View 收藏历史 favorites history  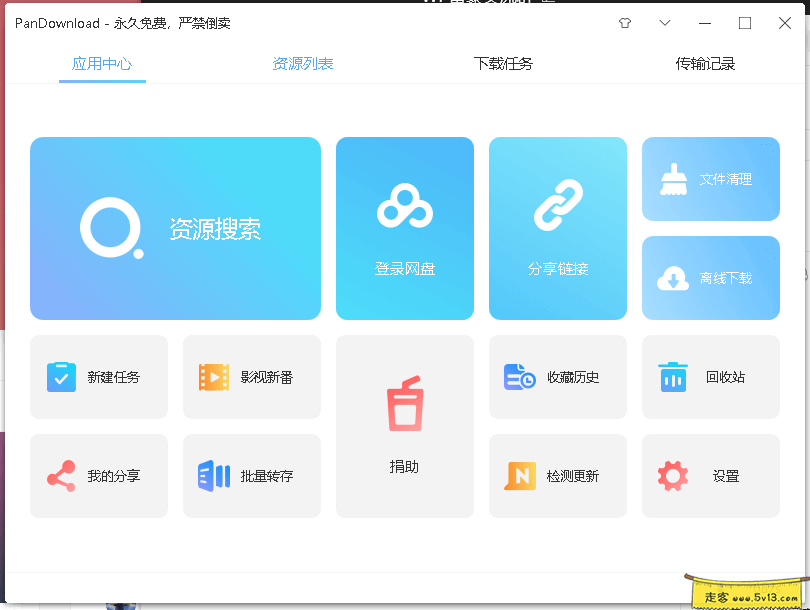coord(557,377)
